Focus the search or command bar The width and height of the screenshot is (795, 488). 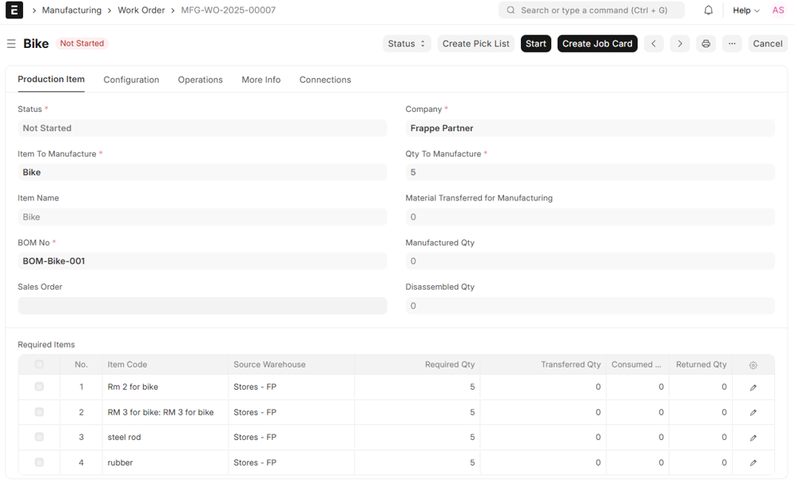591,10
